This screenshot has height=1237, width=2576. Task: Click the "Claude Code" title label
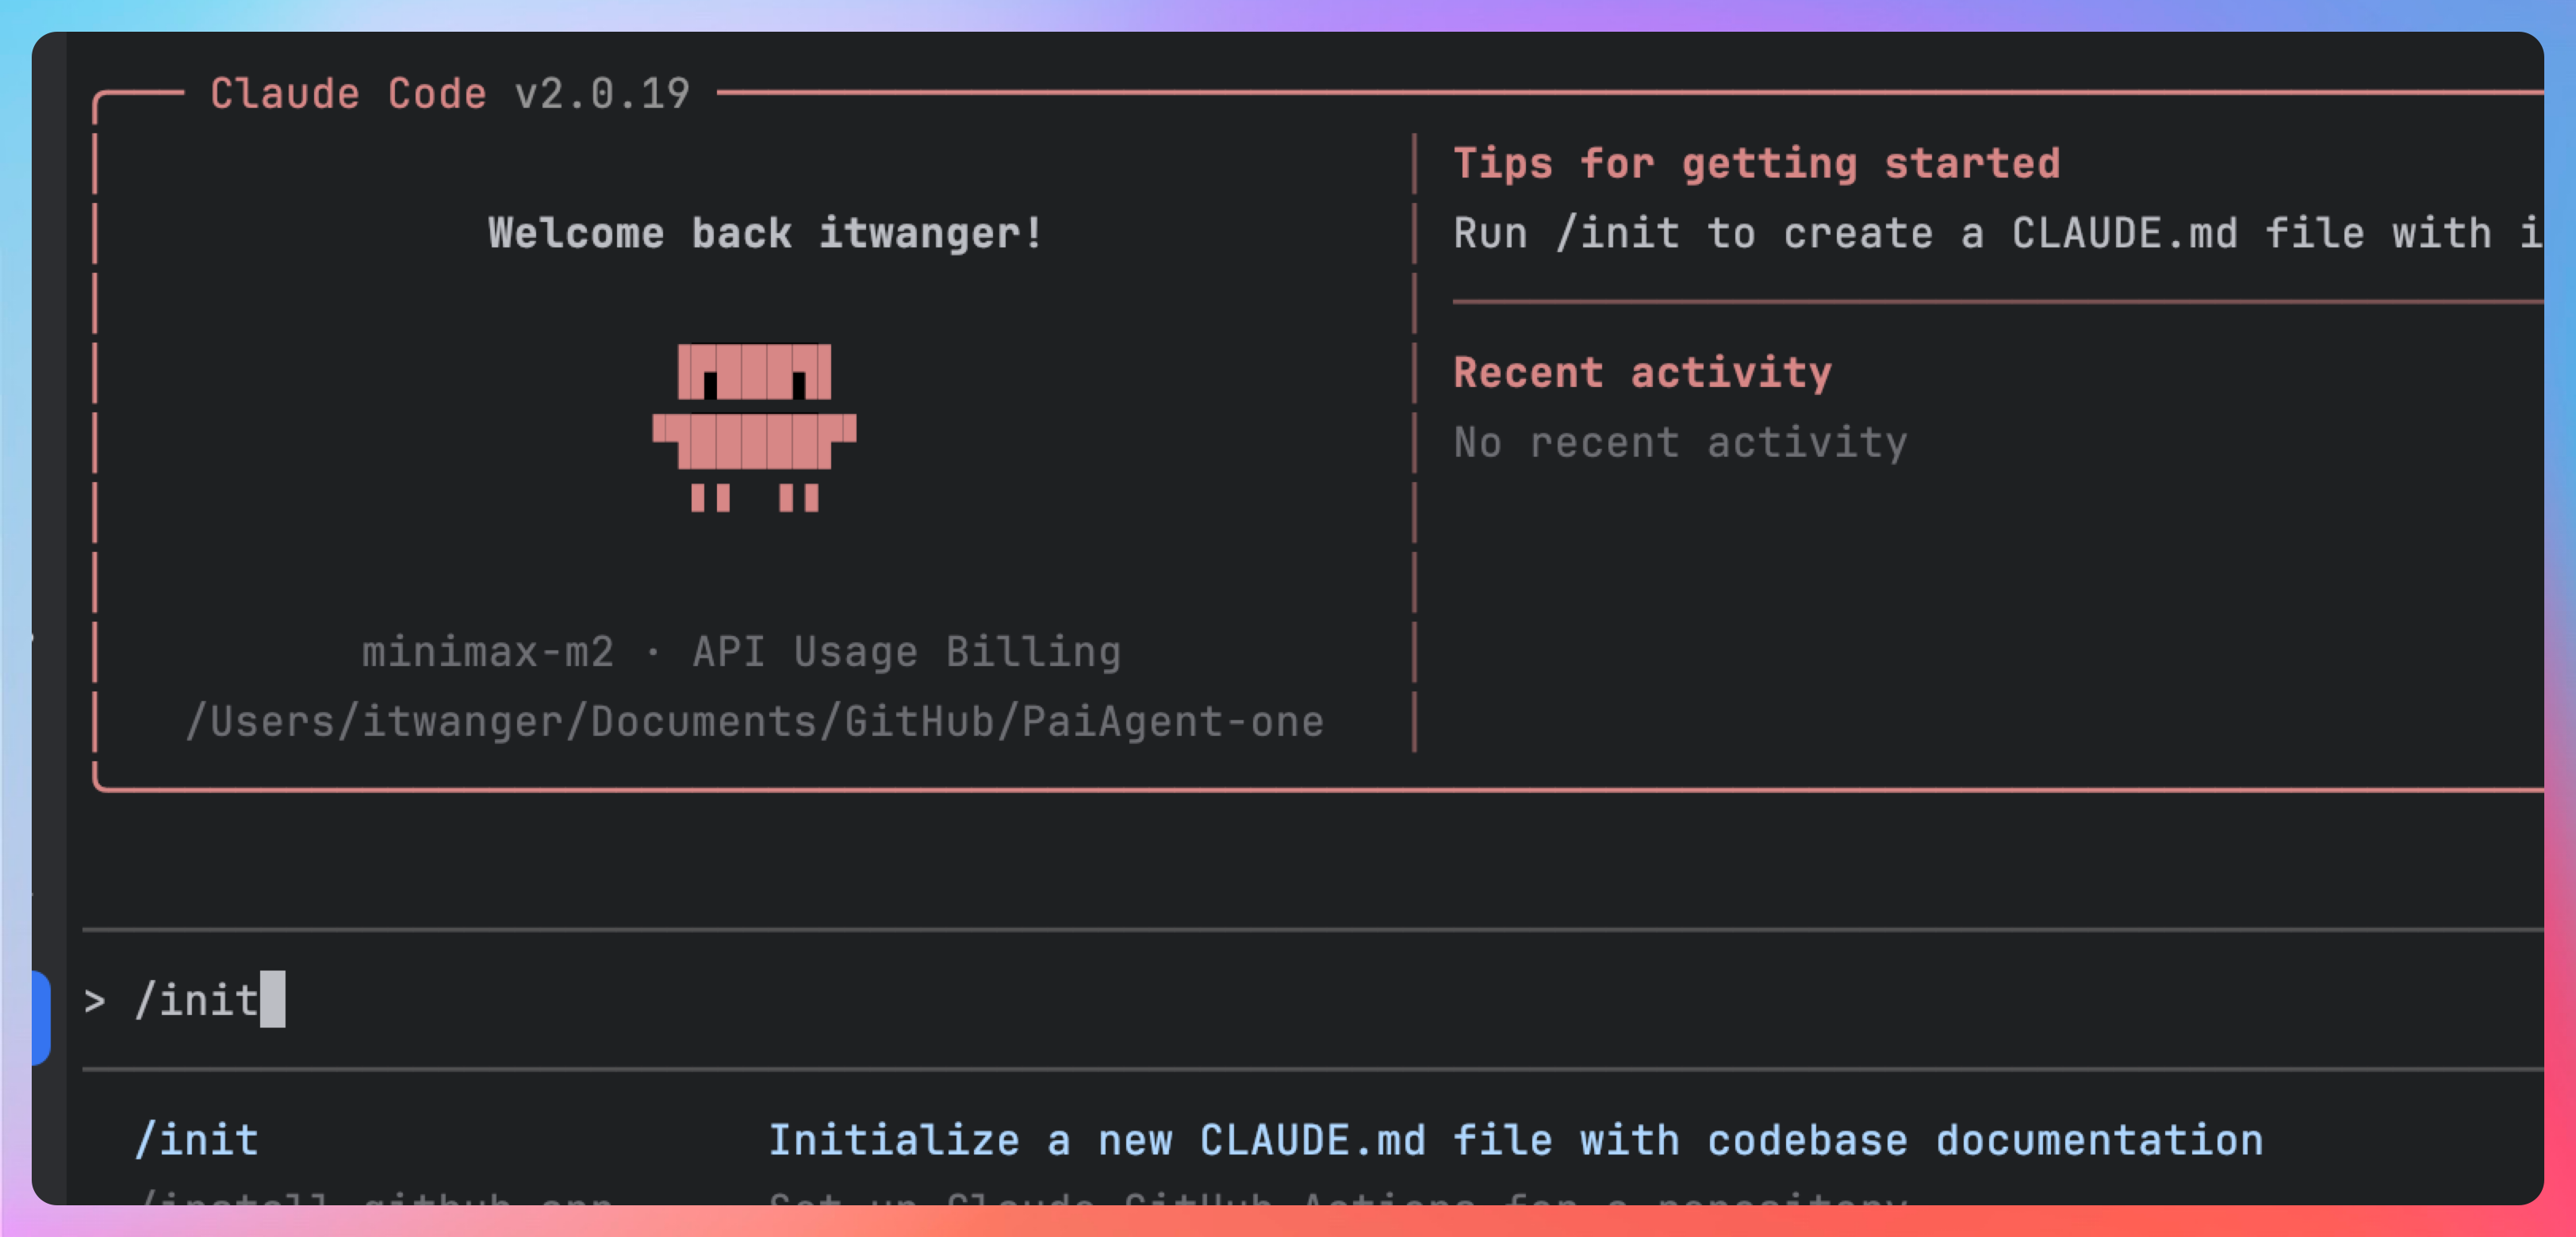[348, 94]
